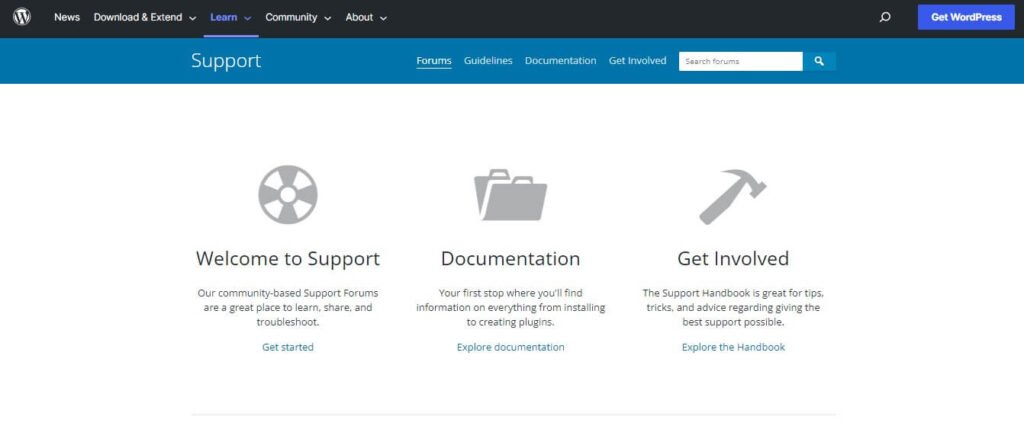Select the Forums tab

[434, 61]
